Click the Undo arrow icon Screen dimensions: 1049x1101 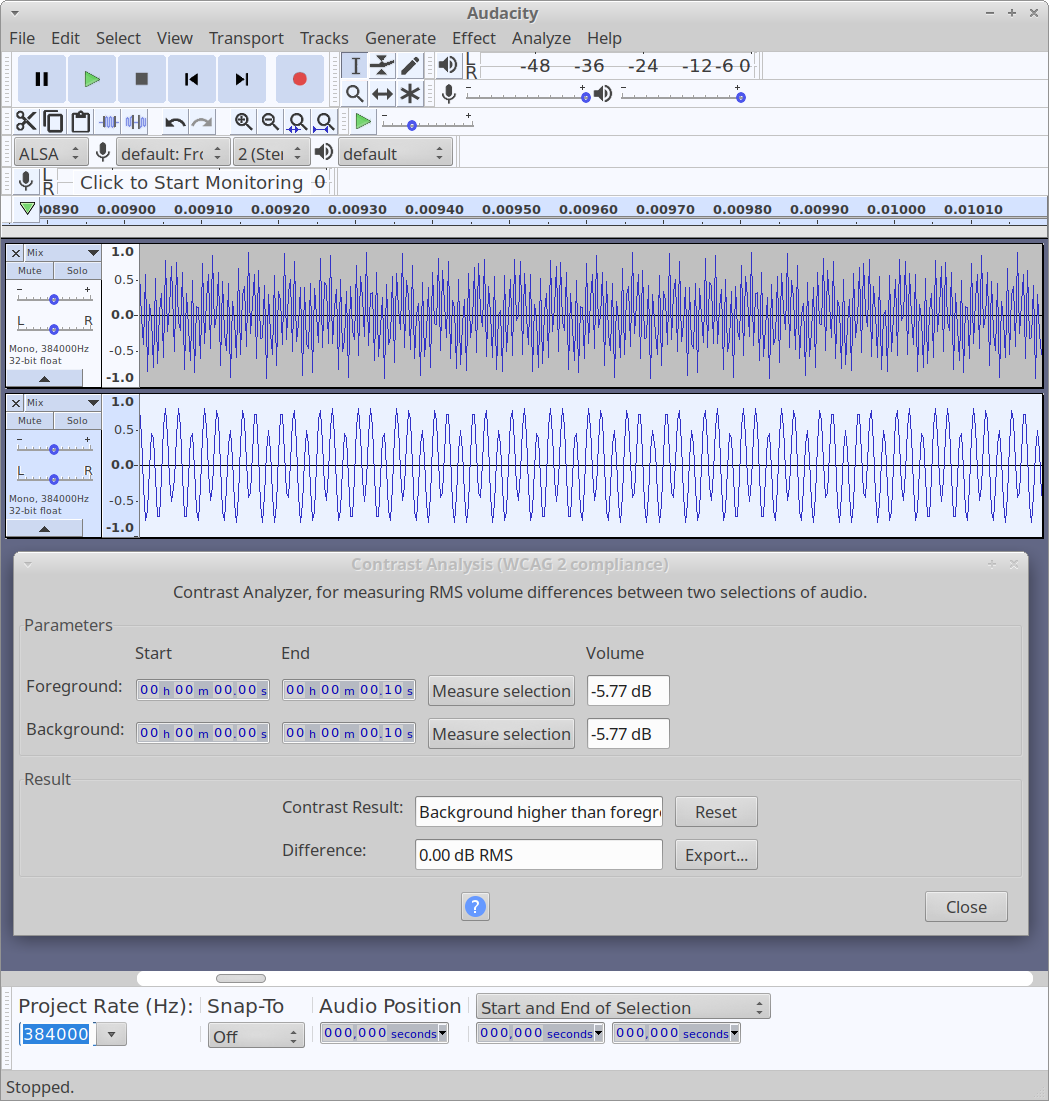tap(175, 122)
